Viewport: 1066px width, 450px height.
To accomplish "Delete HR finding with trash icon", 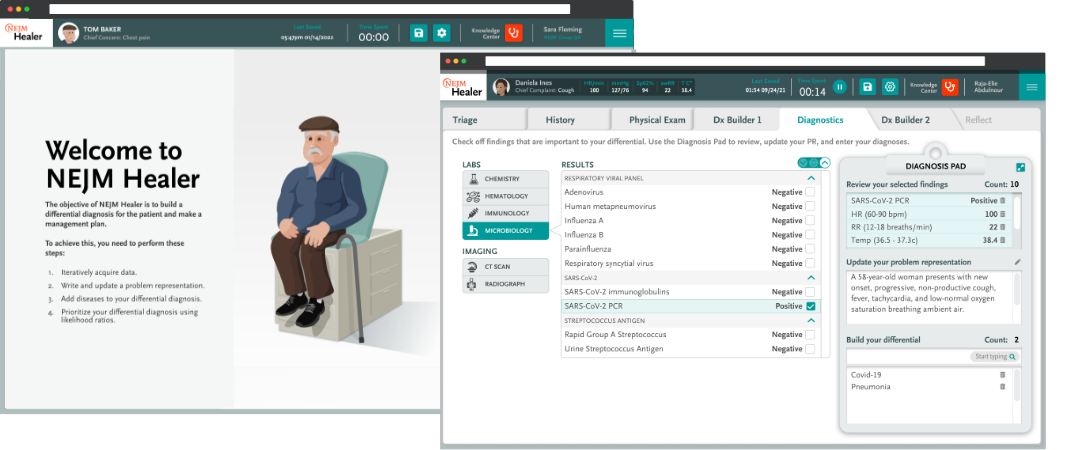I will [1002, 214].
